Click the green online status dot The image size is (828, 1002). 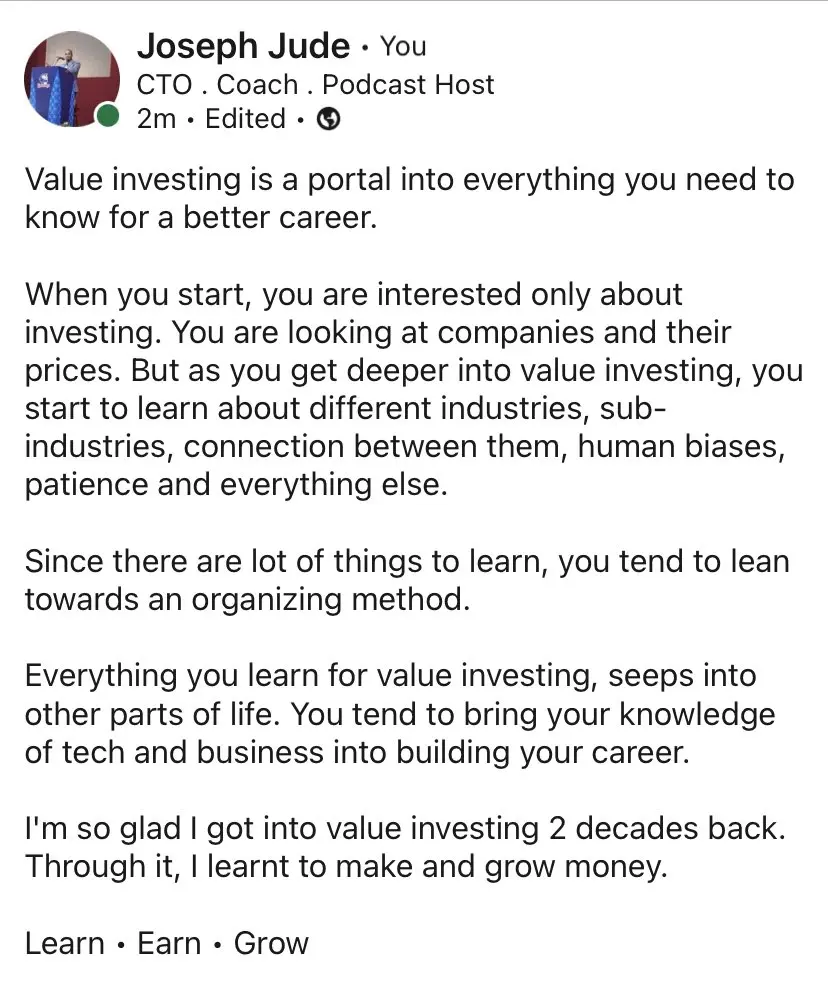(x=106, y=118)
